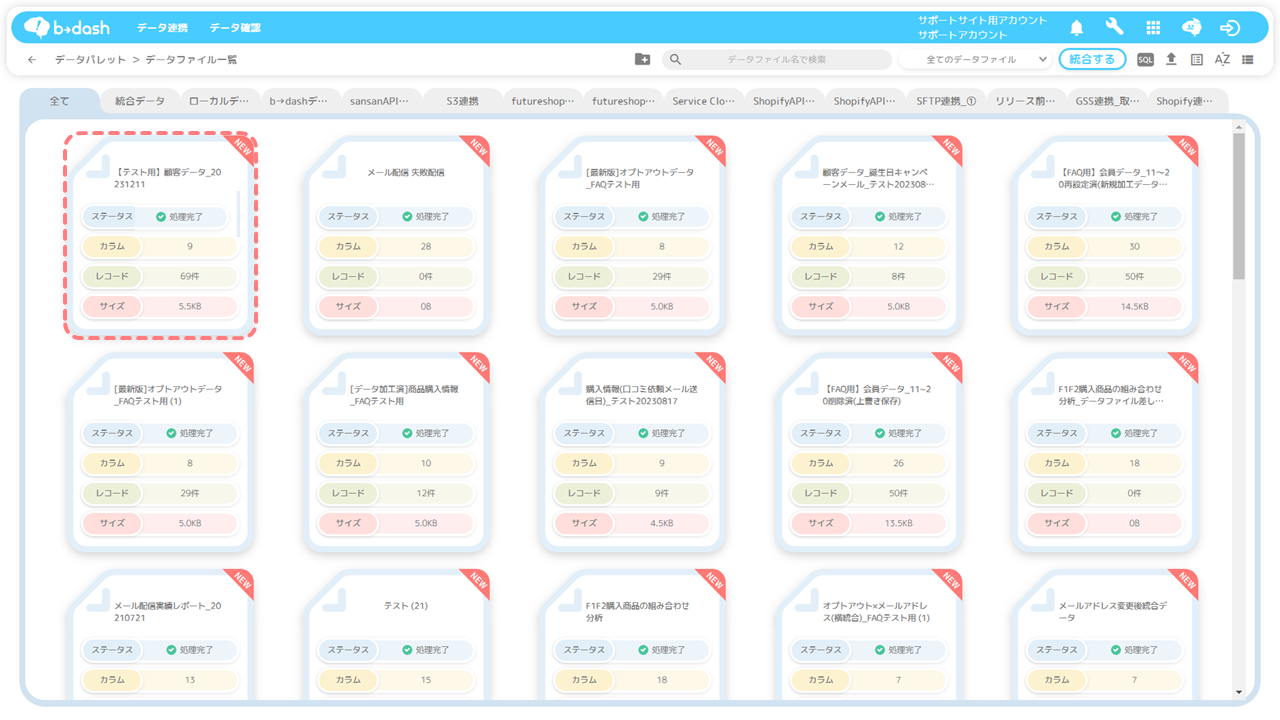Select the 統合データ tab
Viewport: 1280px width, 720px height.
(x=140, y=101)
